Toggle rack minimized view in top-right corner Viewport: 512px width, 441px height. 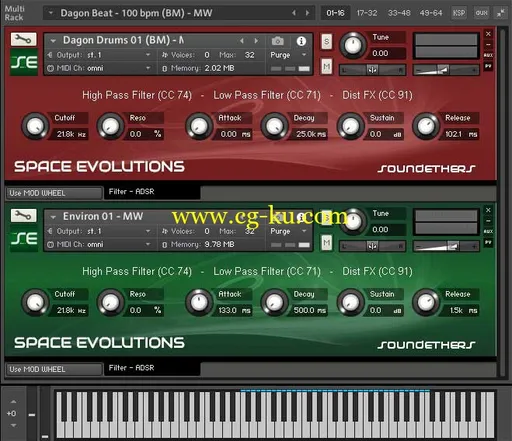coord(500,13)
